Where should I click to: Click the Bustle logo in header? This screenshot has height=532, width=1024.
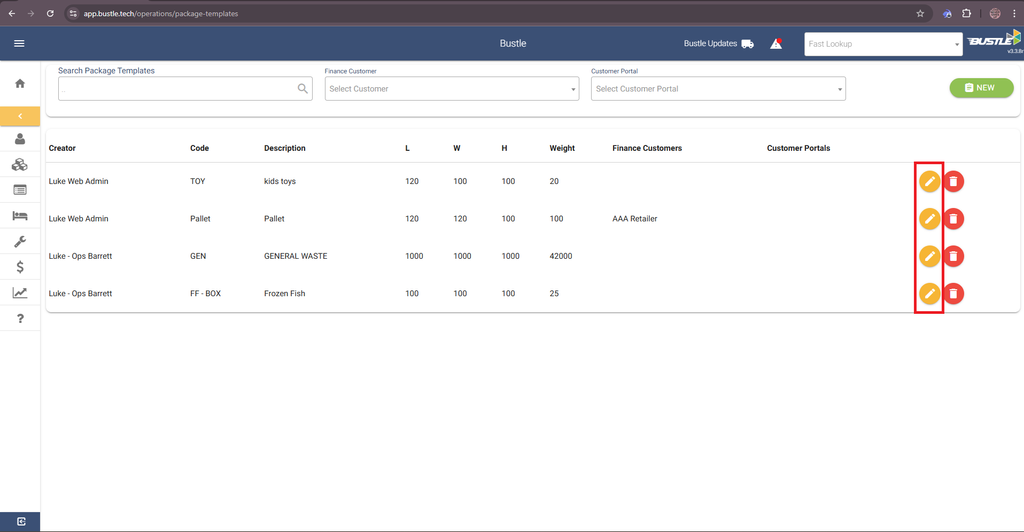[994, 40]
